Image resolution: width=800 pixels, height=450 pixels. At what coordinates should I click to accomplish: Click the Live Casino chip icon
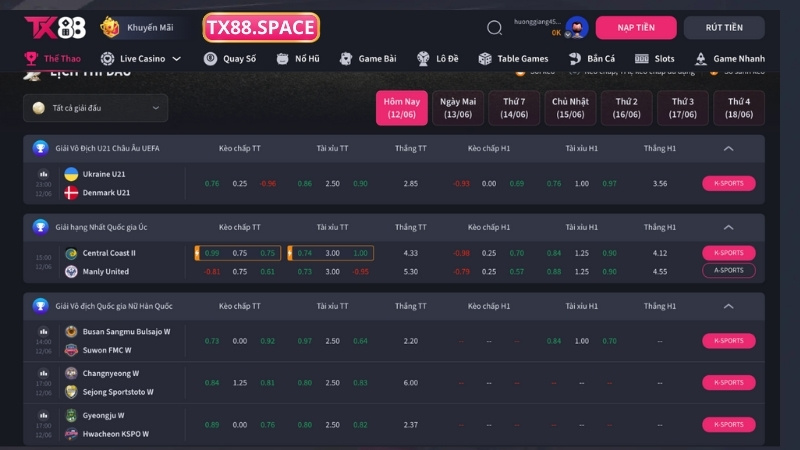click(107, 59)
